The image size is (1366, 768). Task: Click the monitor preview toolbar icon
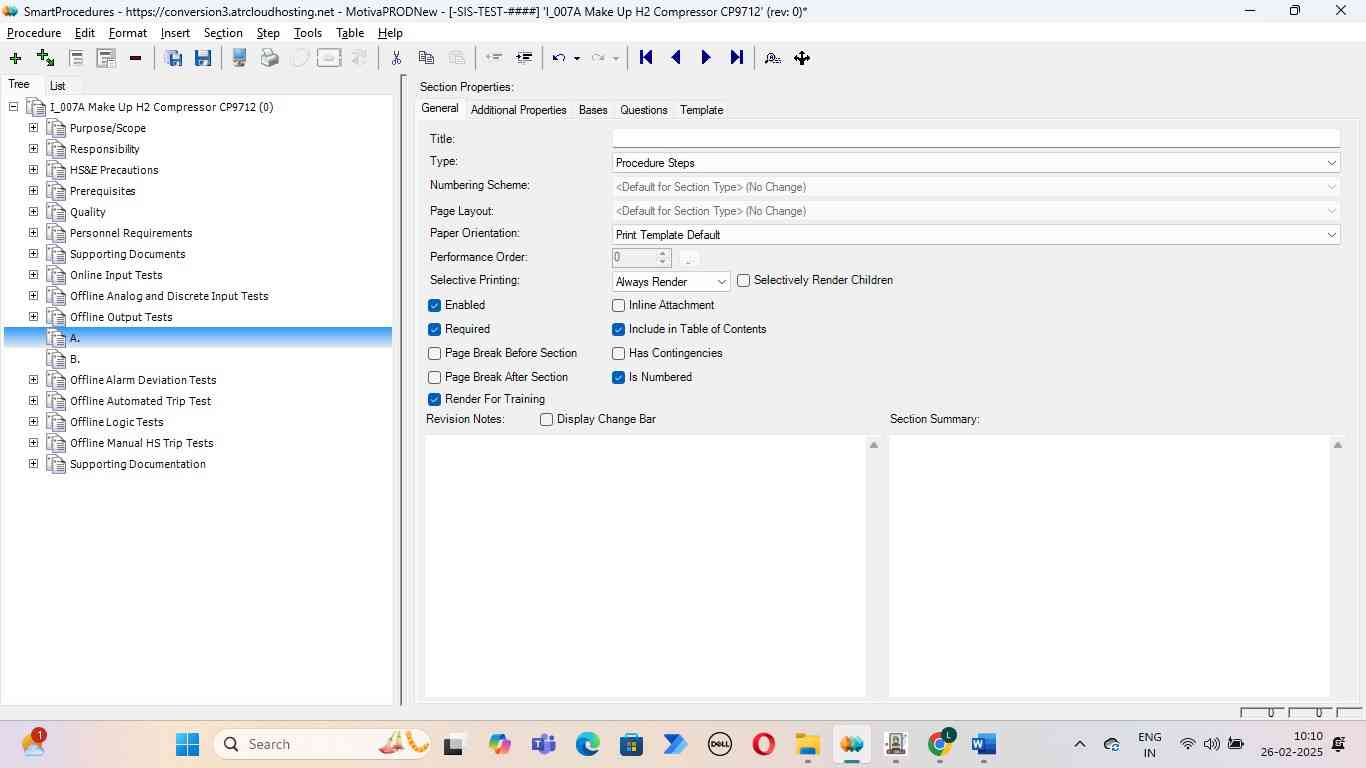click(239, 58)
